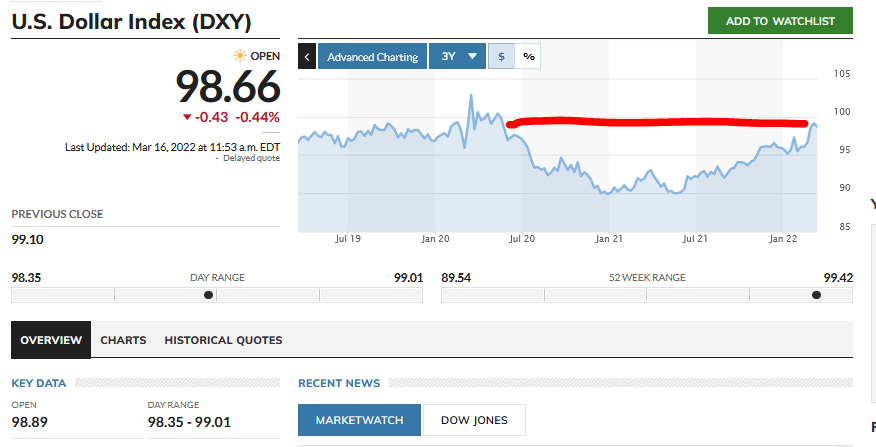
Task: Select the Overview tab
Action: tap(51, 340)
